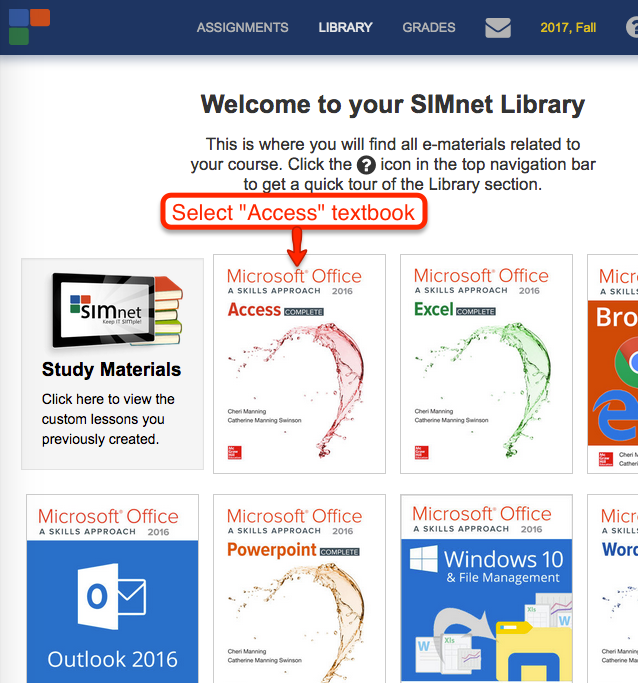Open the Grades page
638x683 pixels.
(429, 27)
